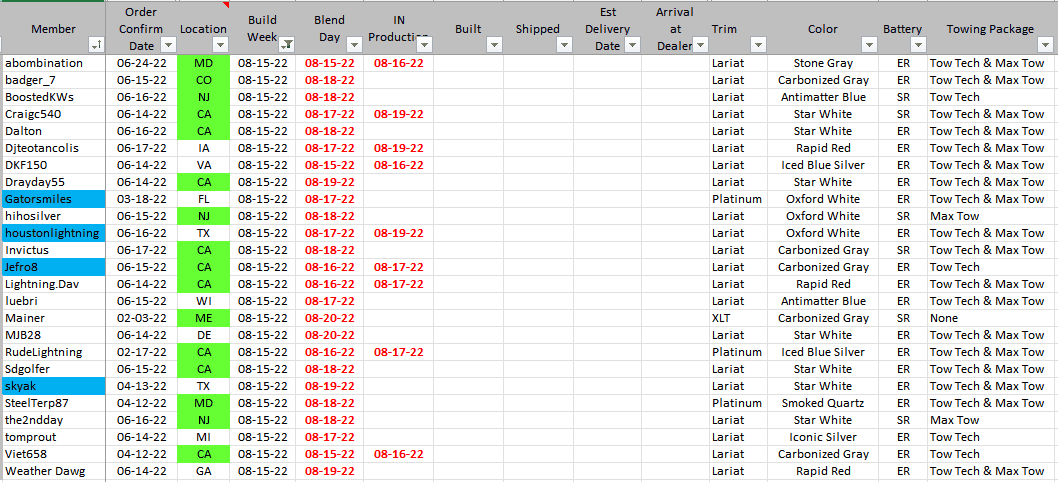Open the Blend Day filter arrow

(355, 45)
